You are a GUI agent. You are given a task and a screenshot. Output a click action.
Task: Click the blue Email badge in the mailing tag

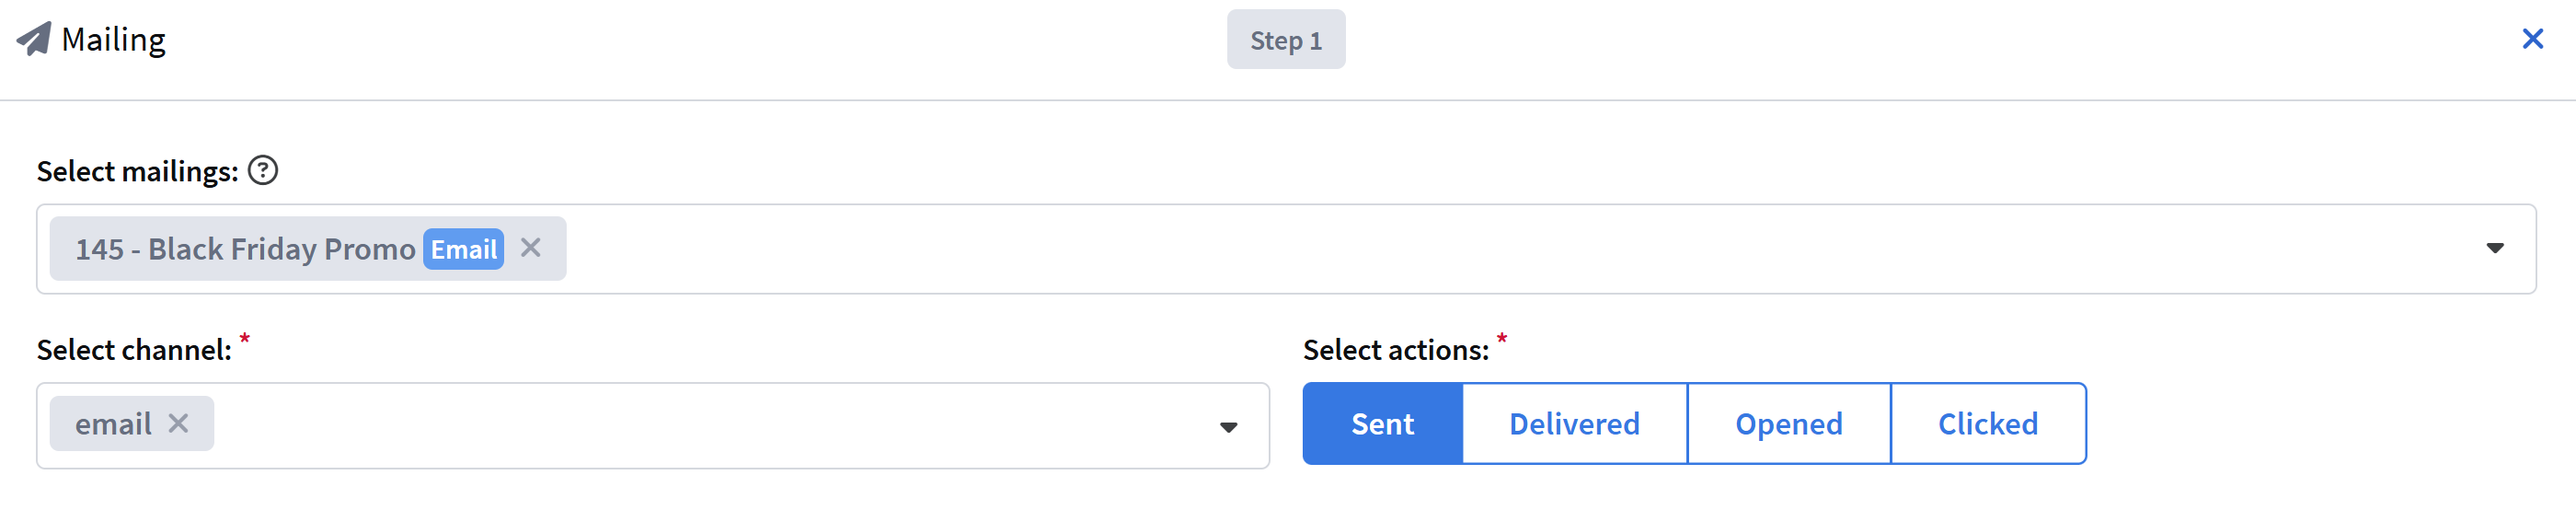(463, 249)
